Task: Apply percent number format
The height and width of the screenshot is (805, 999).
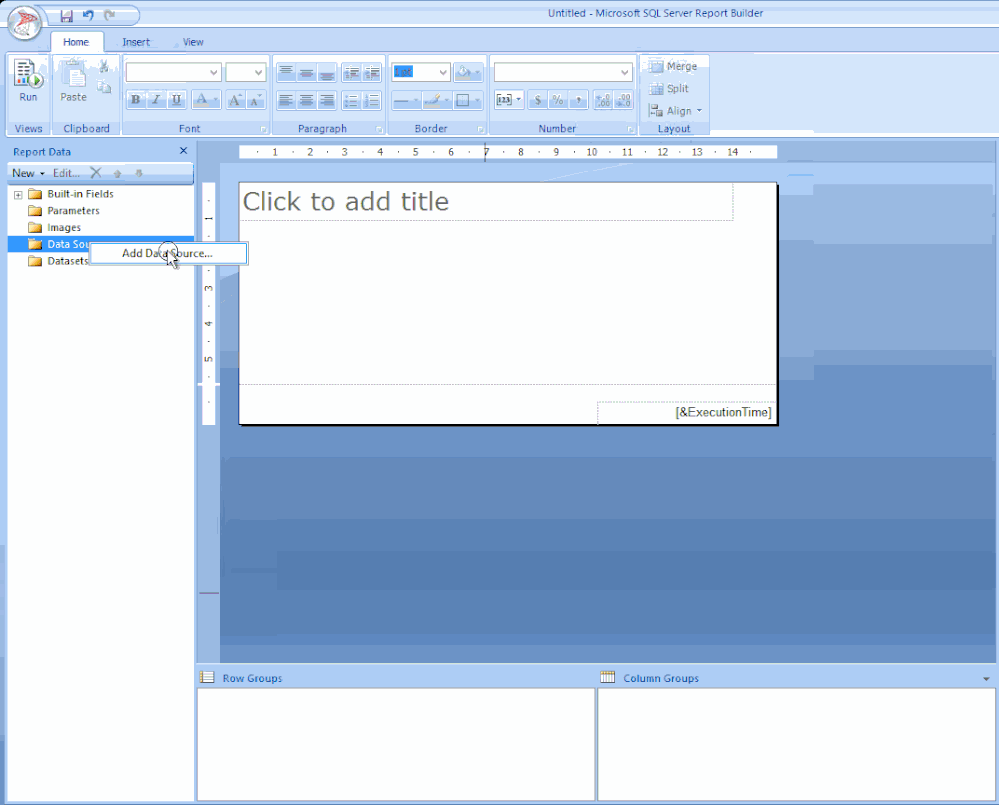Action: tap(558, 100)
